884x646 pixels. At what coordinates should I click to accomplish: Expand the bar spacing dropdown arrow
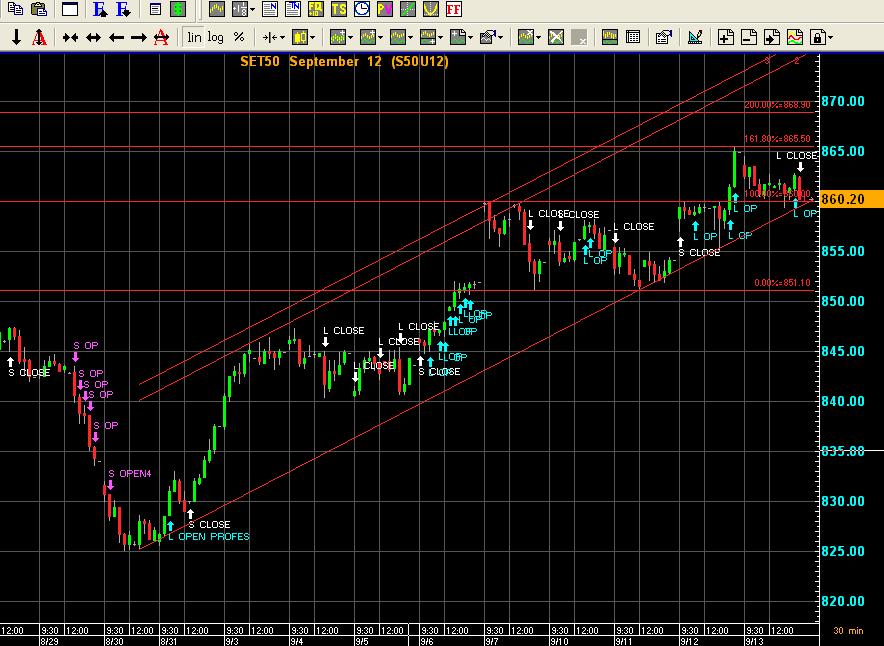pyautogui.click(x=284, y=38)
